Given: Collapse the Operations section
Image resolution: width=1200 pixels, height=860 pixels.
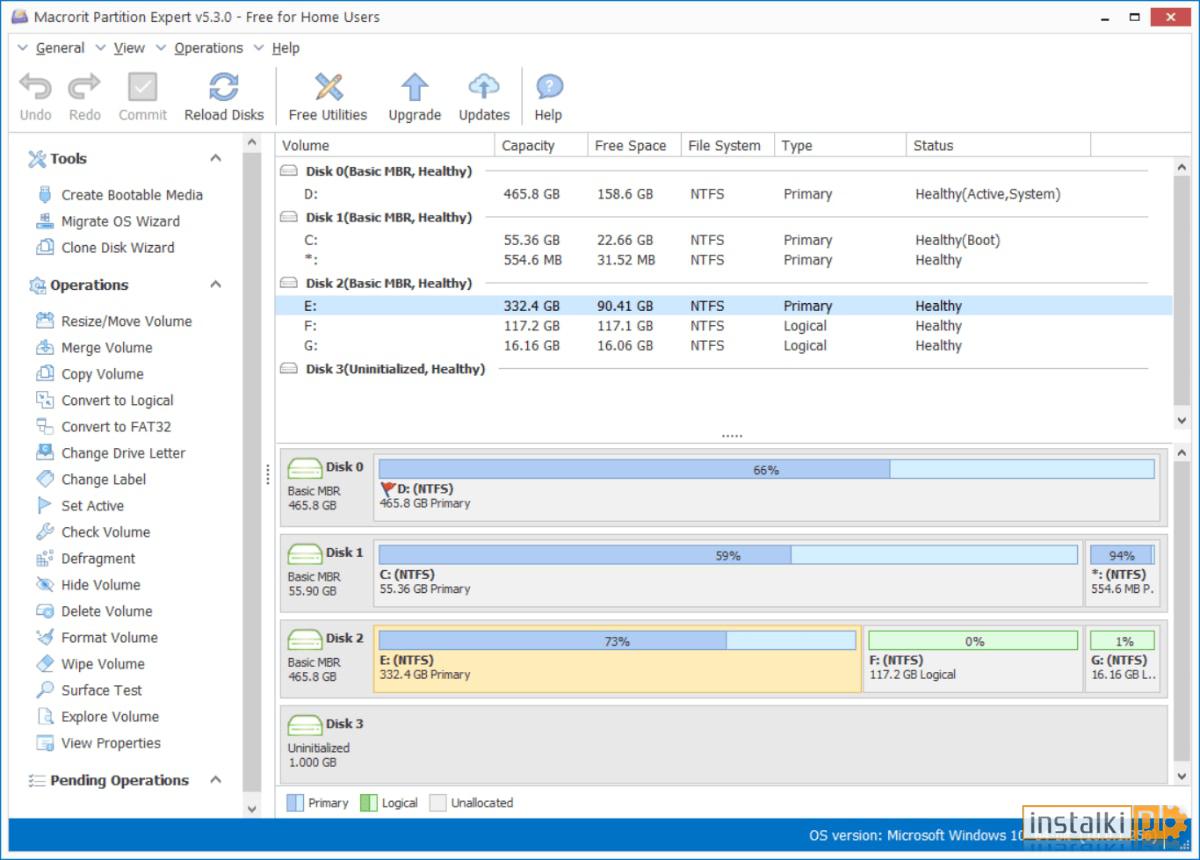Looking at the screenshot, I should (215, 285).
